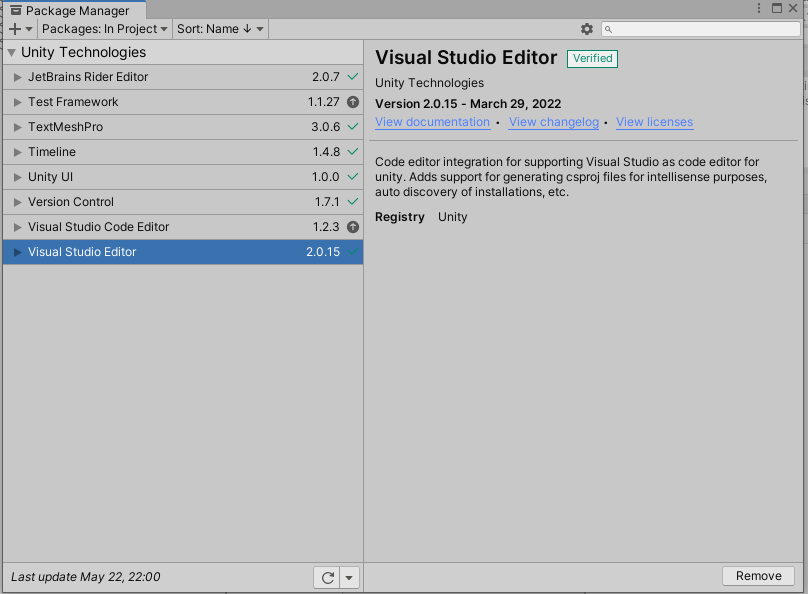Click version number 1.4.8

click(326, 152)
